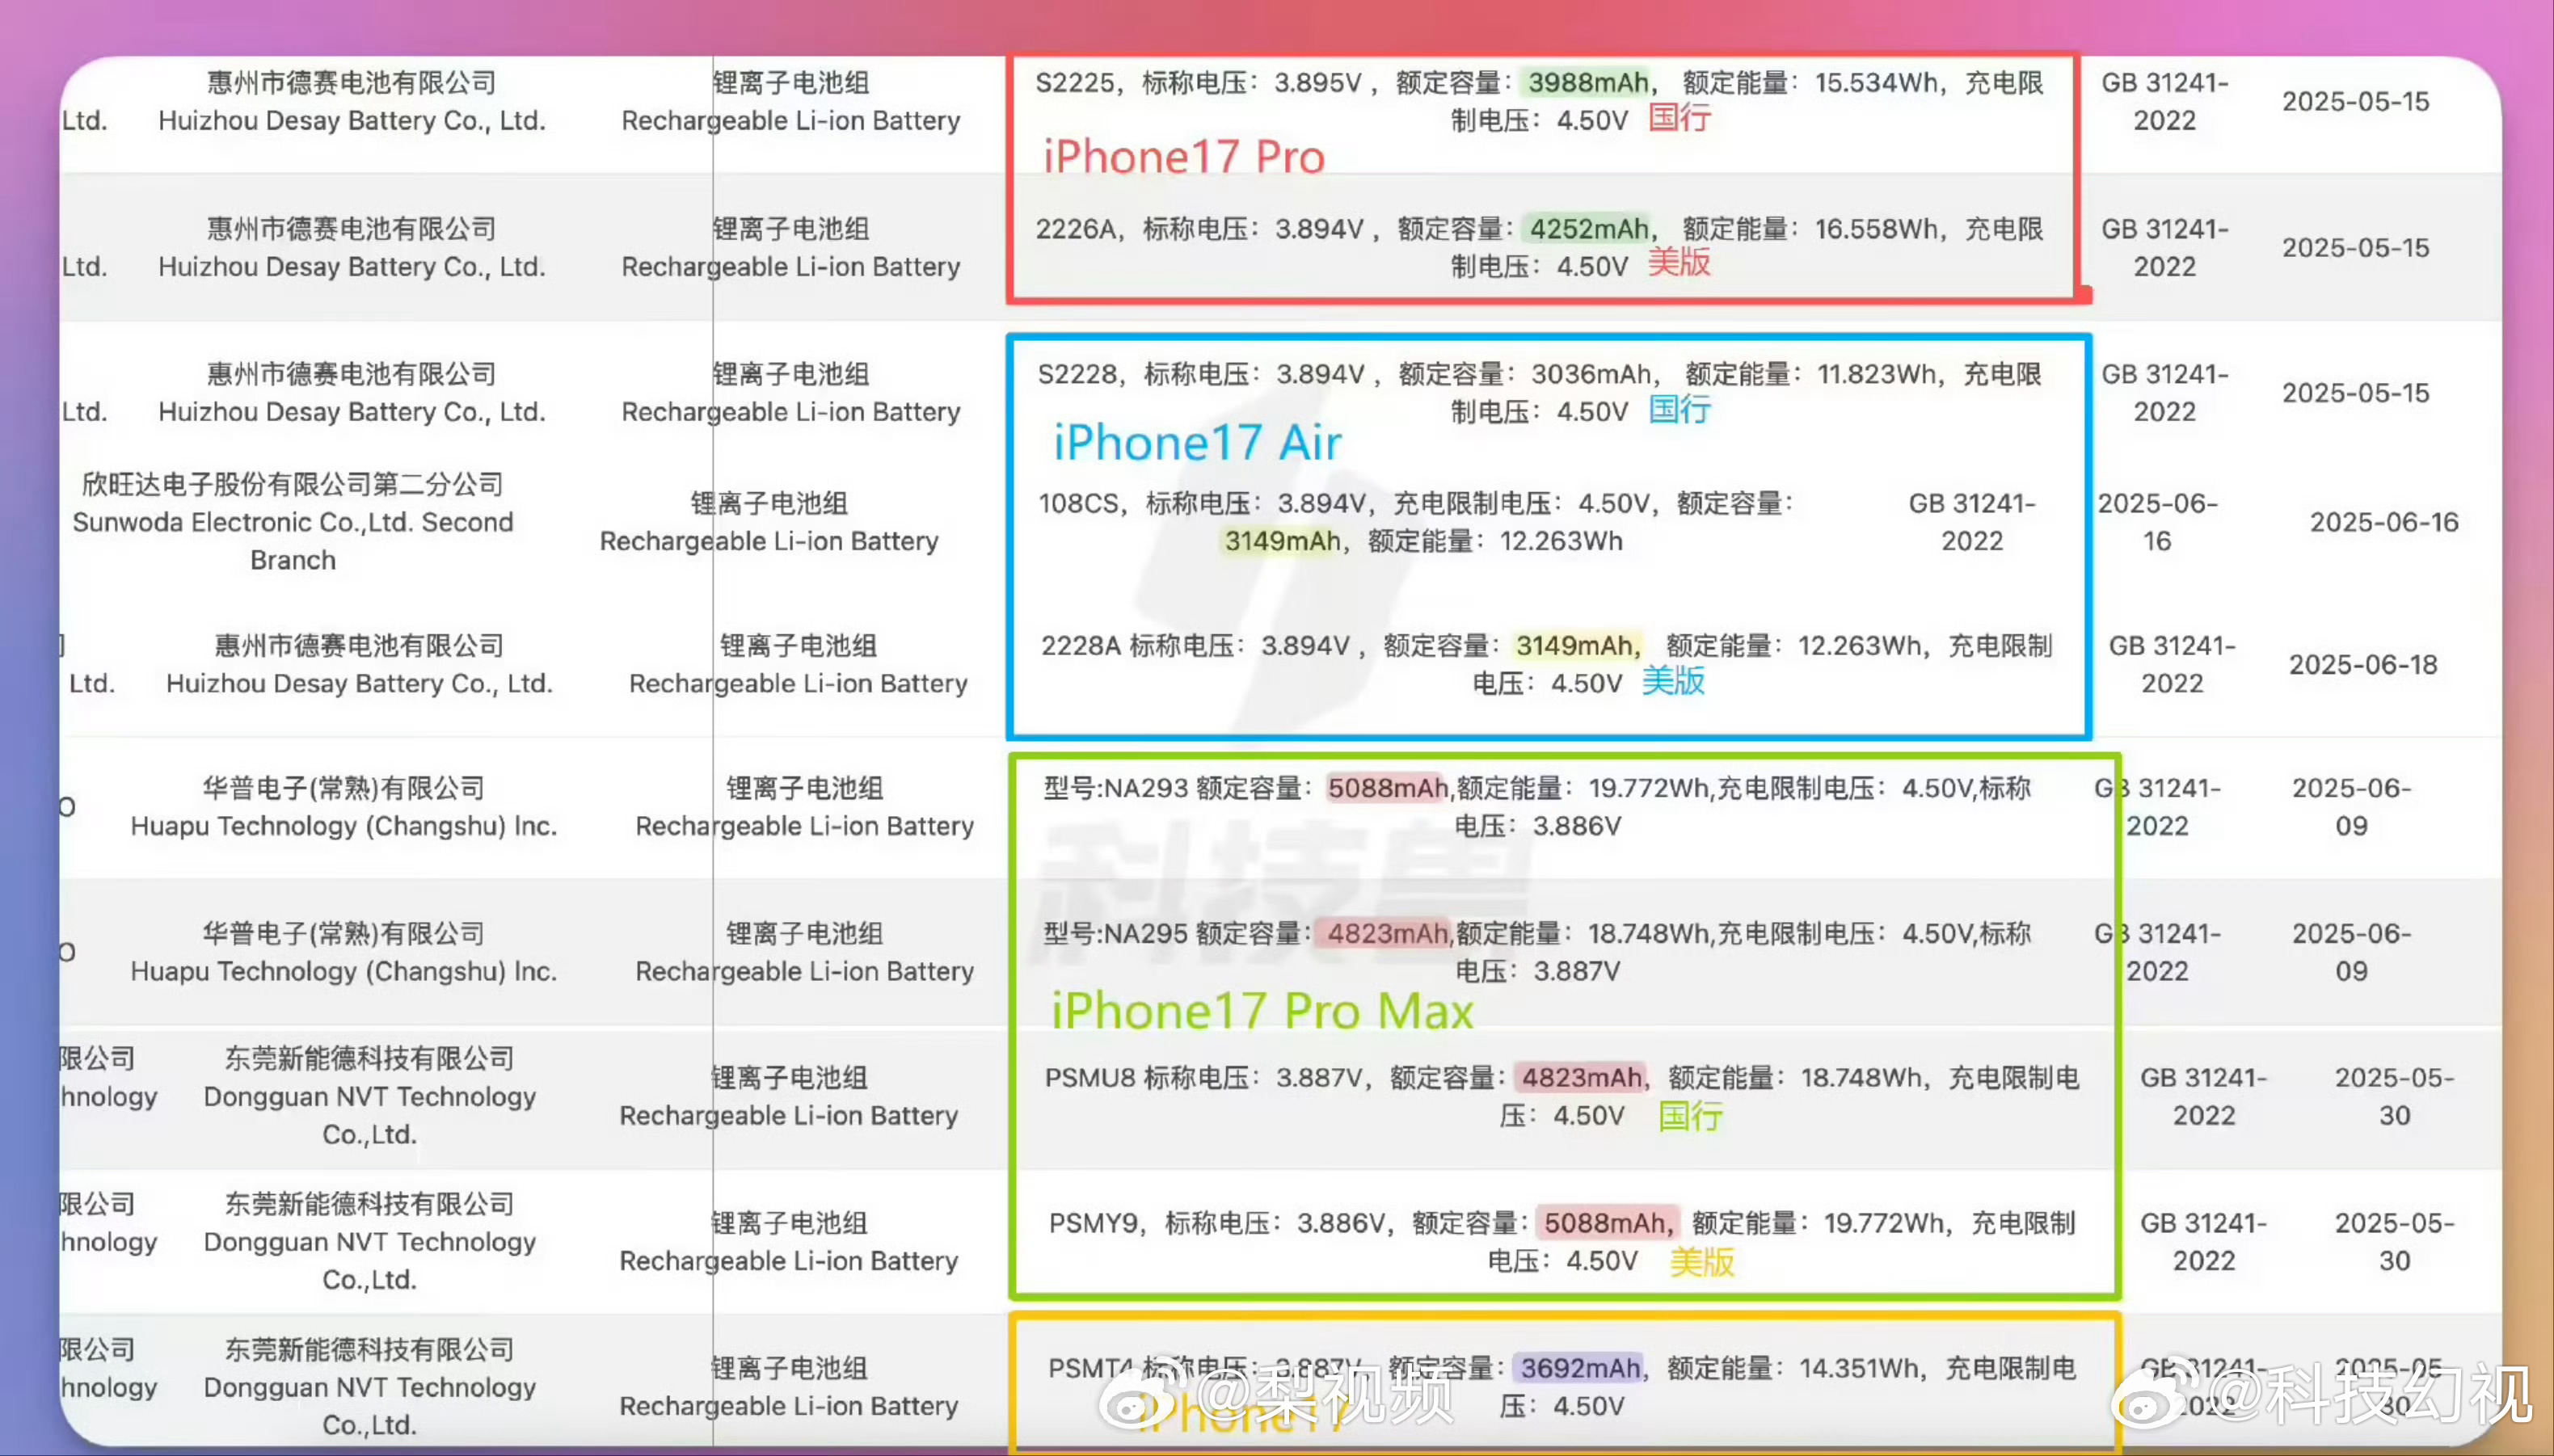The height and width of the screenshot is (1456, 2554).
Task: Click the 4823mAh value in the NA295 row
Action: pyautogui.click(x=1387, y=933)
